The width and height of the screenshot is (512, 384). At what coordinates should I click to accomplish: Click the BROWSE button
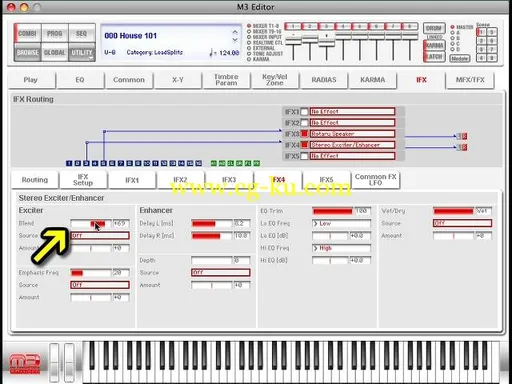(x=27, y=52)
